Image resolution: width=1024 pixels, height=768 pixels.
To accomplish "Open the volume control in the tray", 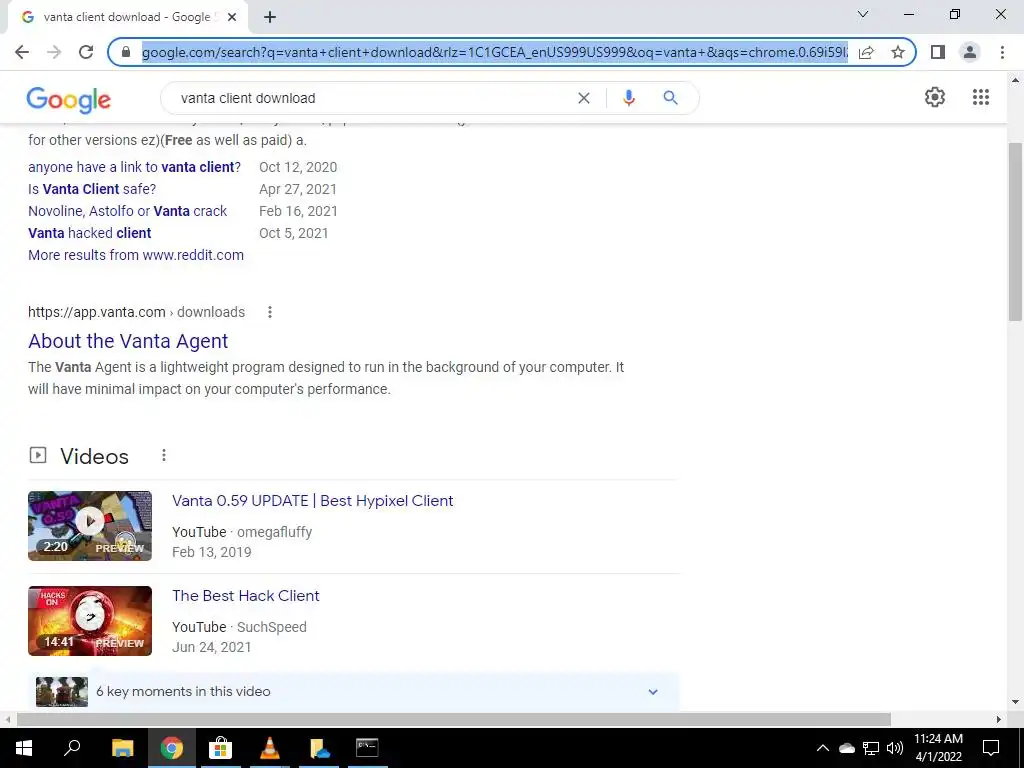I will coord(895,748).
